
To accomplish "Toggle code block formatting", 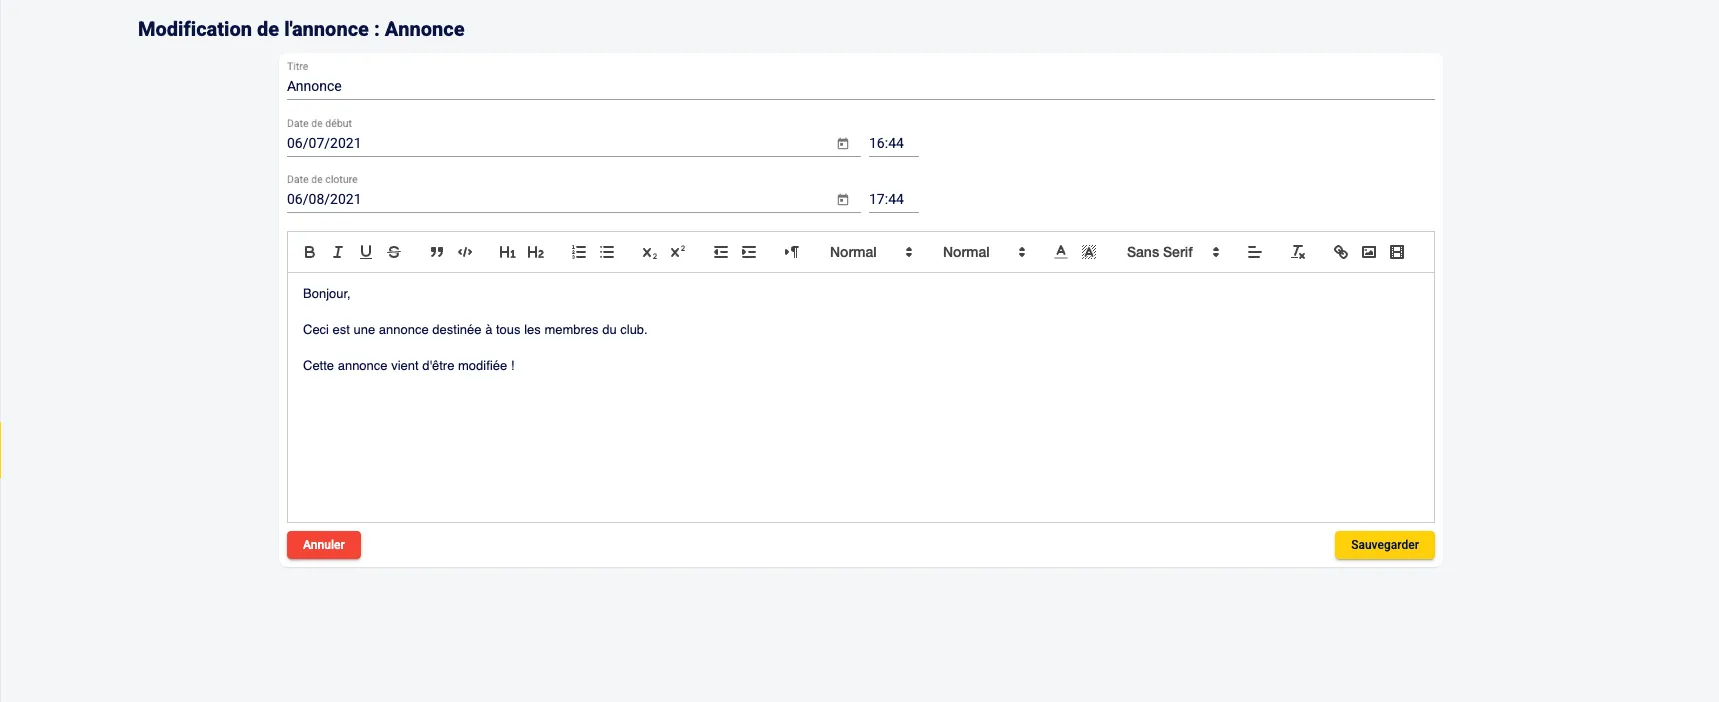I will point(465,252).
